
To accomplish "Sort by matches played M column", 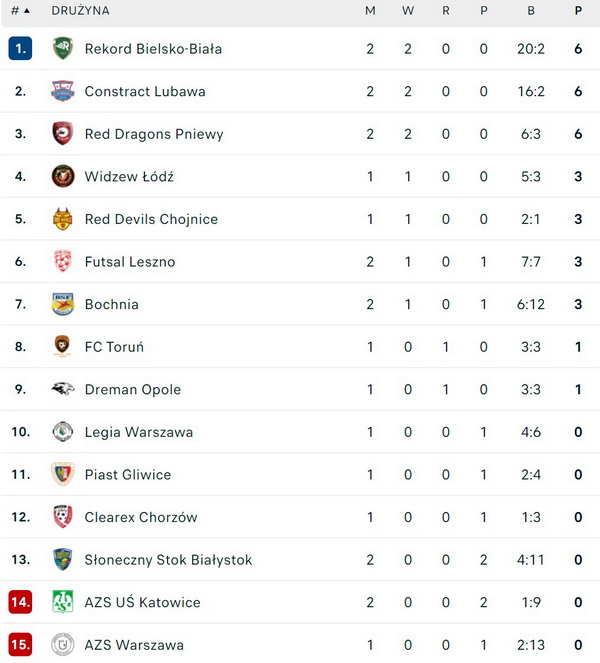I will (x=370, y=11).
